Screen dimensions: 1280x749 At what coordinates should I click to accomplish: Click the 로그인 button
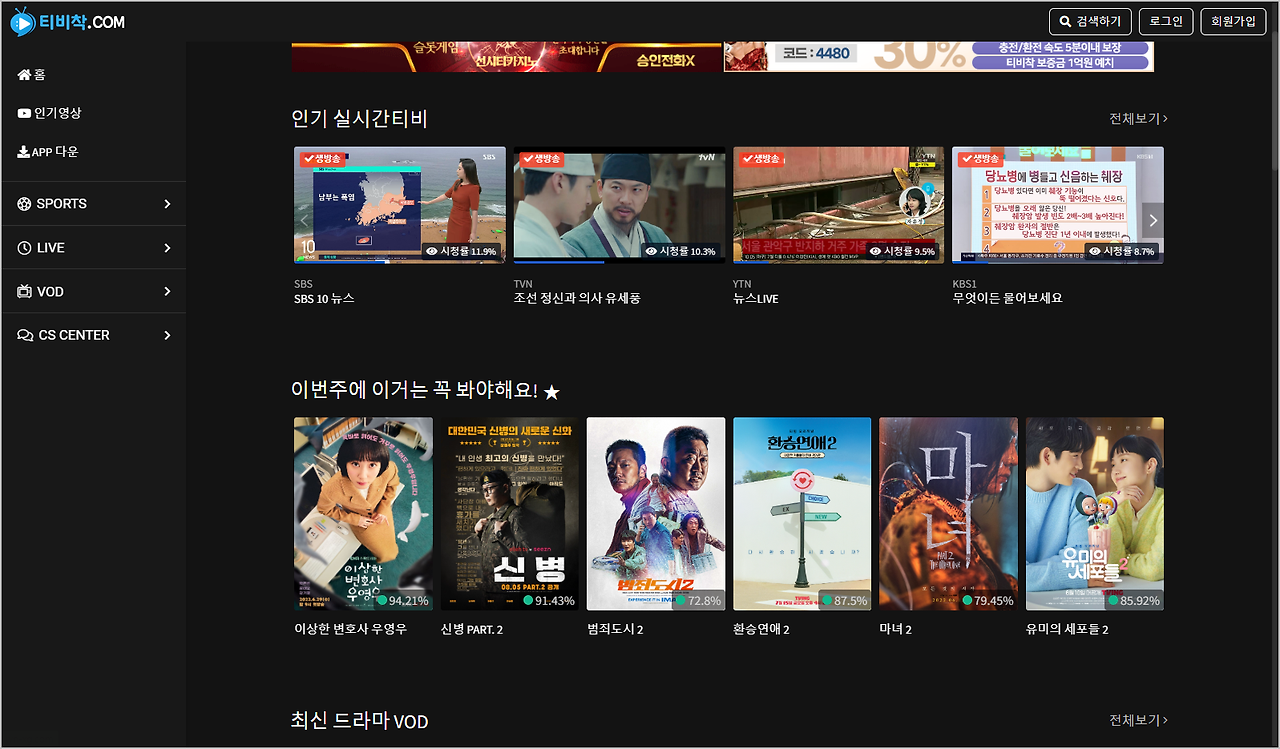tap(1166, 21)
